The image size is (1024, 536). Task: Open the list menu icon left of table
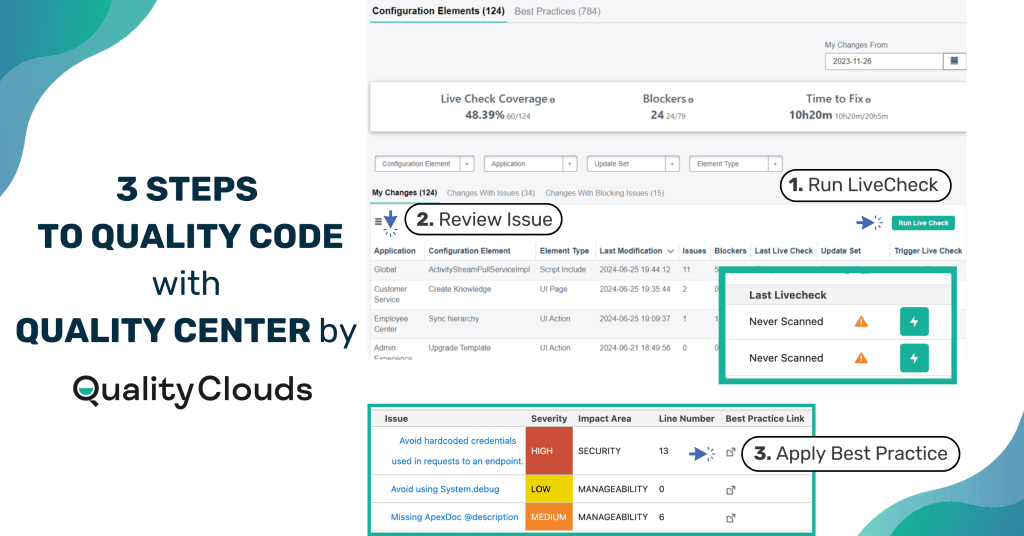tap(378, 222)
